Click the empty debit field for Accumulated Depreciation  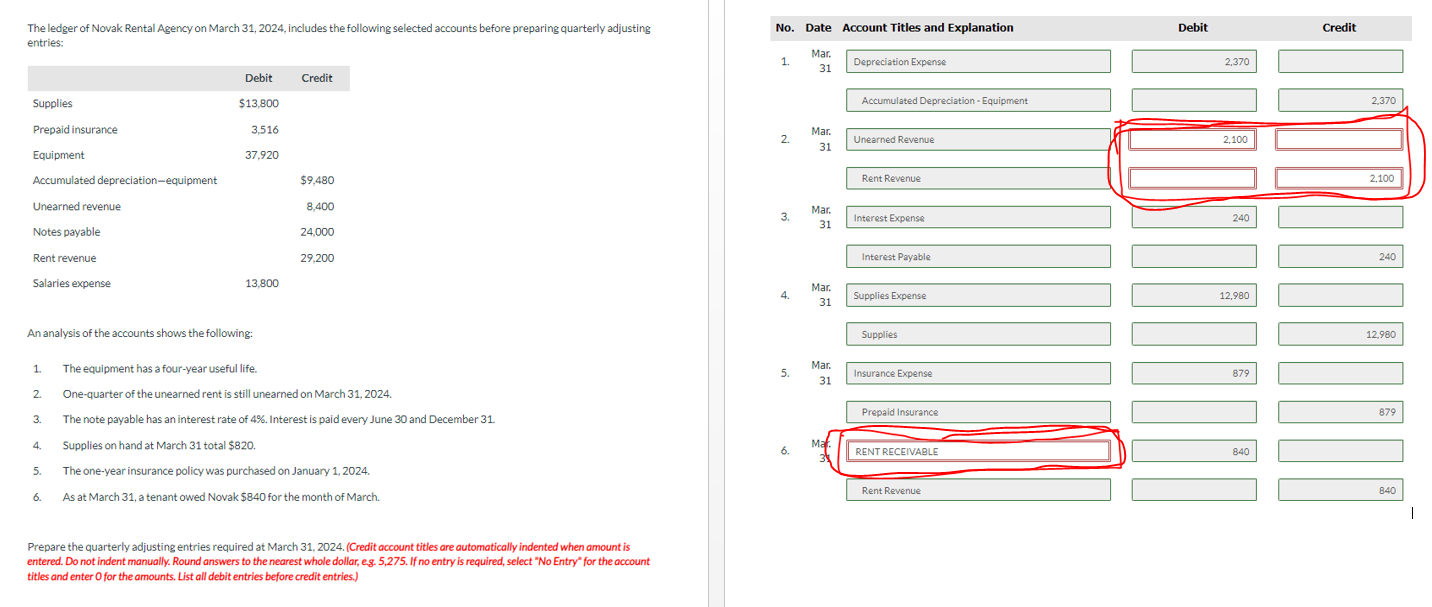tap(1194, 100)
